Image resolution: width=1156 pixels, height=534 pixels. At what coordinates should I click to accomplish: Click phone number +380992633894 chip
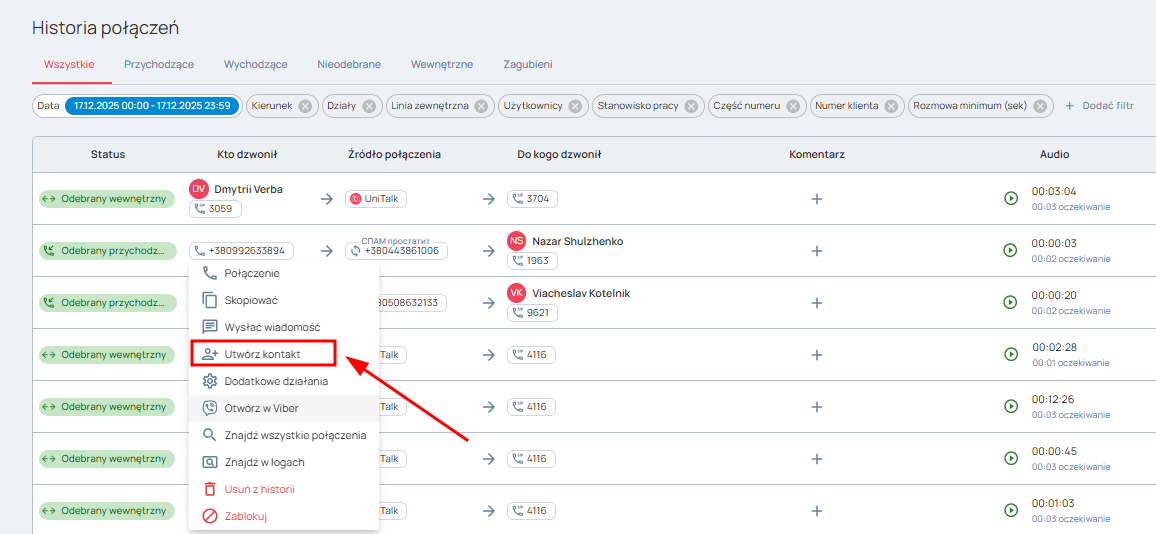coord(241,251)
